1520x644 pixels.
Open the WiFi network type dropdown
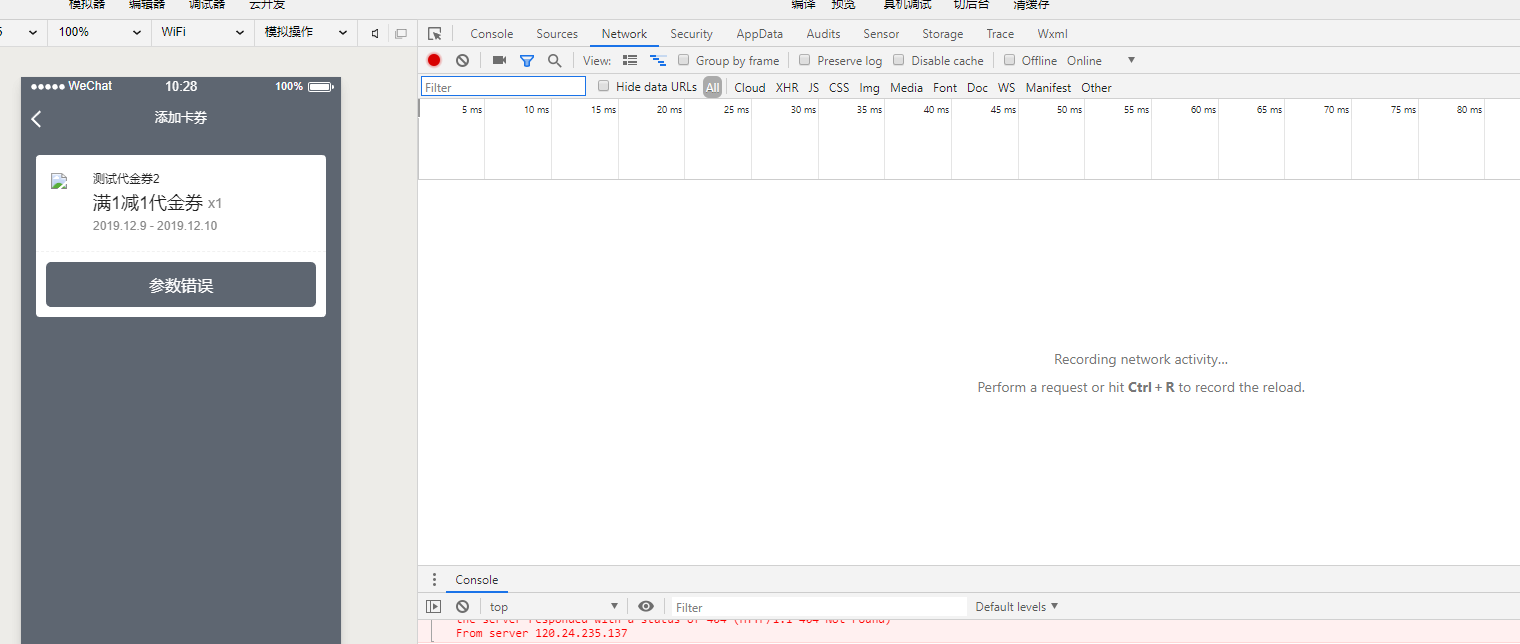[x=203, y=32]
